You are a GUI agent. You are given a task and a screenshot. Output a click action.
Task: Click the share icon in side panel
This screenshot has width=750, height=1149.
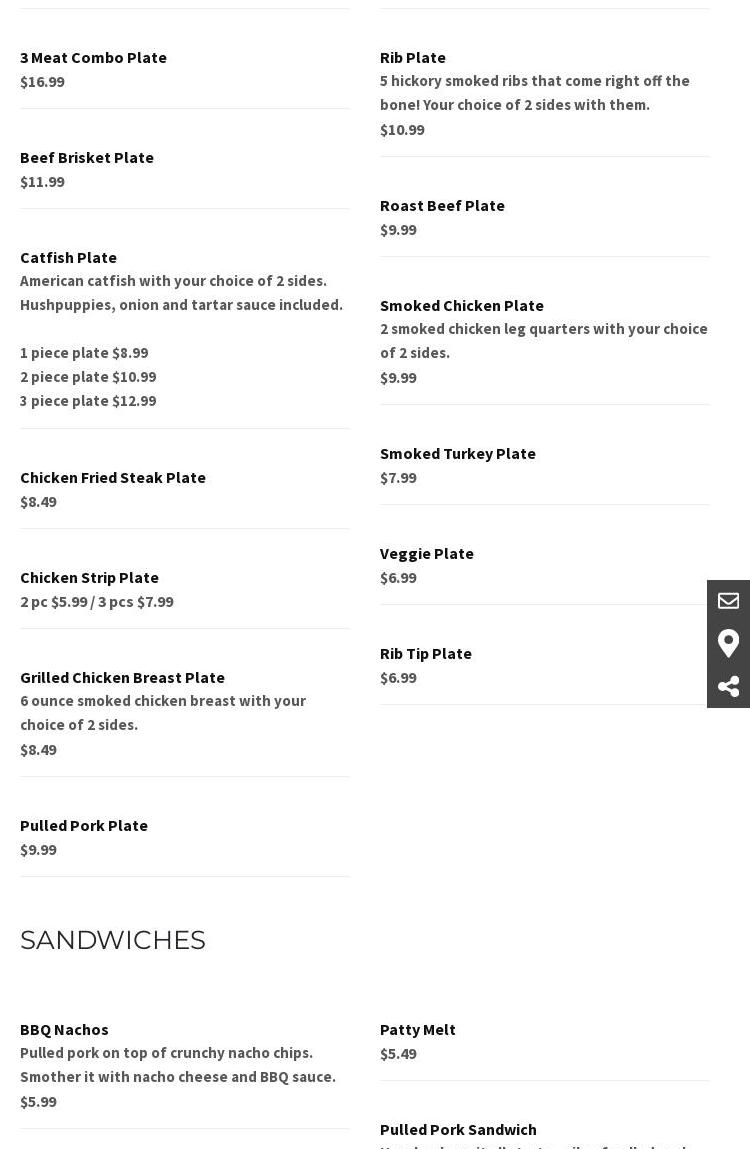click(728, 686)
